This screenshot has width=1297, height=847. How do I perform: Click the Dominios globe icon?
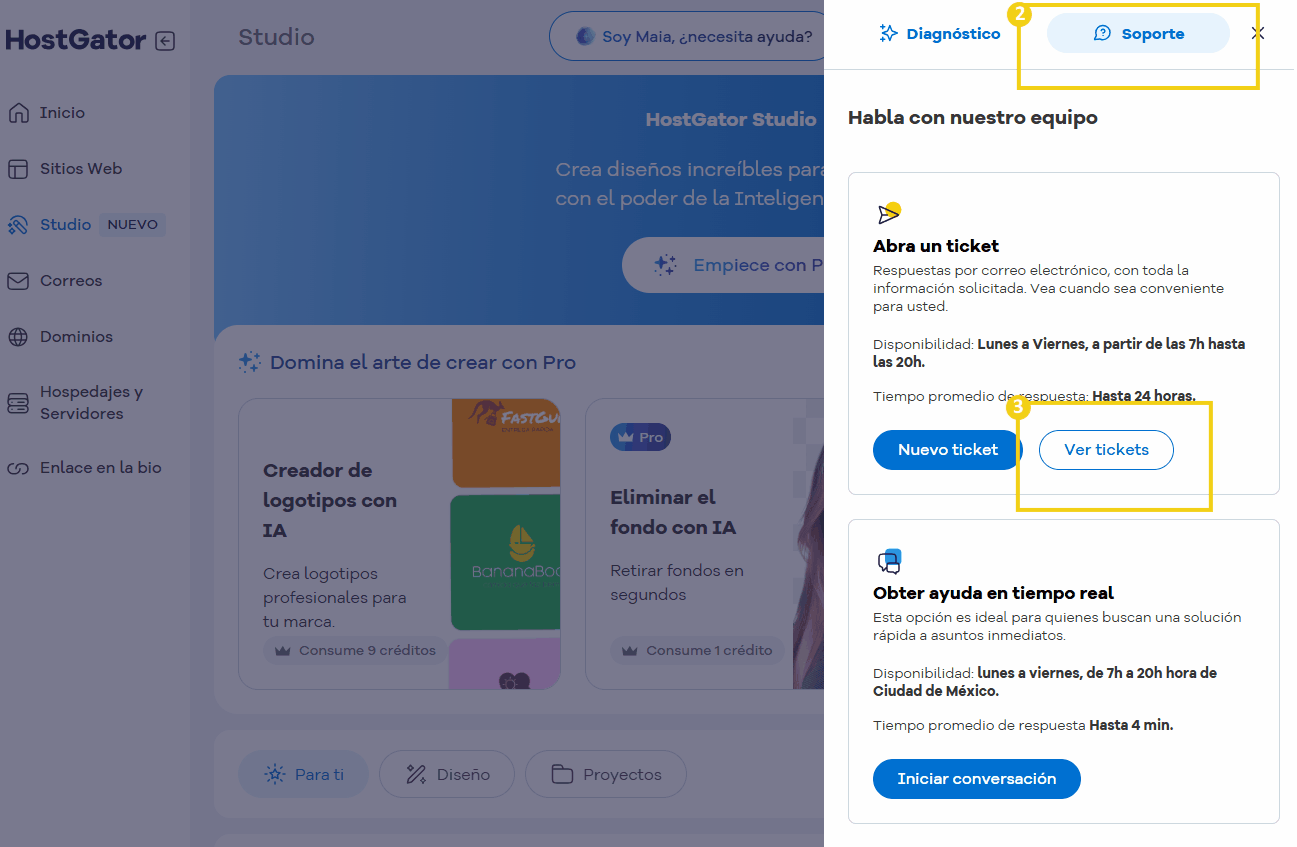click(x=18, y=337)
